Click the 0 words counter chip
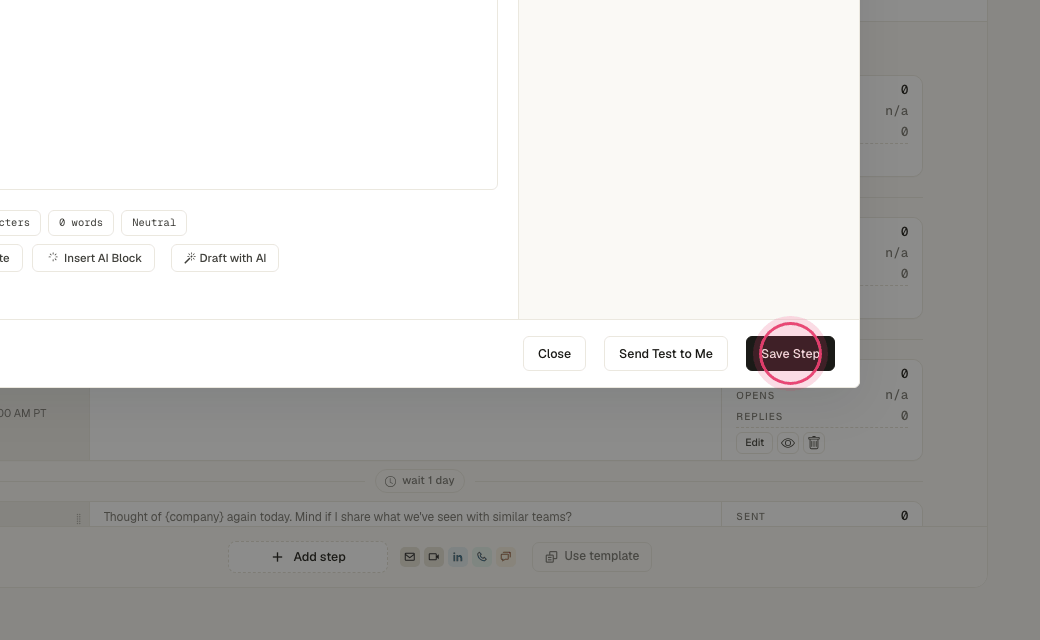Viewport: 1040px width, 640px height. [x=81, y=223]
